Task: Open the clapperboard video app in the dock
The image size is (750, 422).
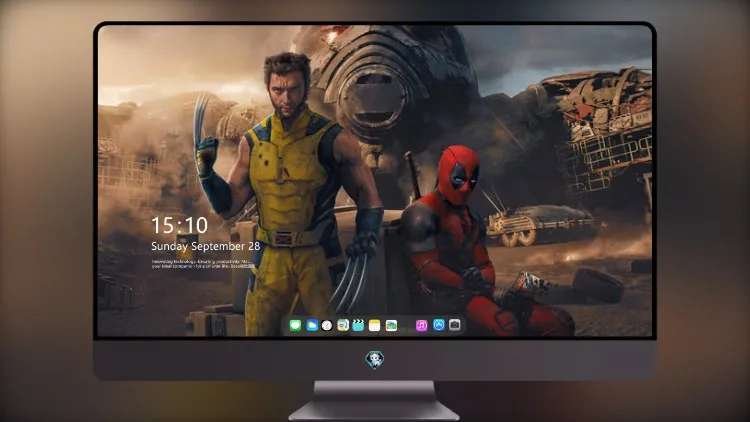Action: (358, 326)
